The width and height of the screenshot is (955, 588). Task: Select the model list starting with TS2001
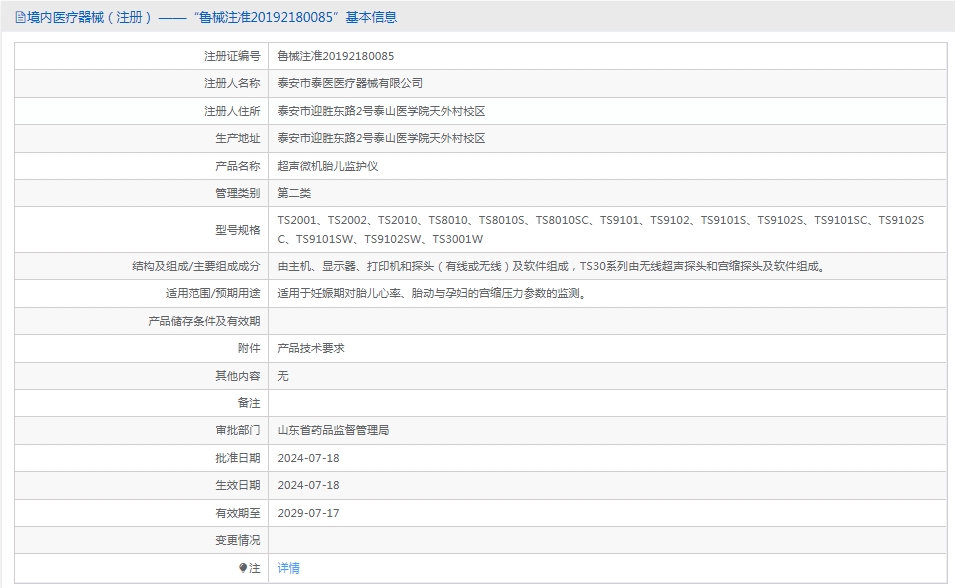(601, 230)
